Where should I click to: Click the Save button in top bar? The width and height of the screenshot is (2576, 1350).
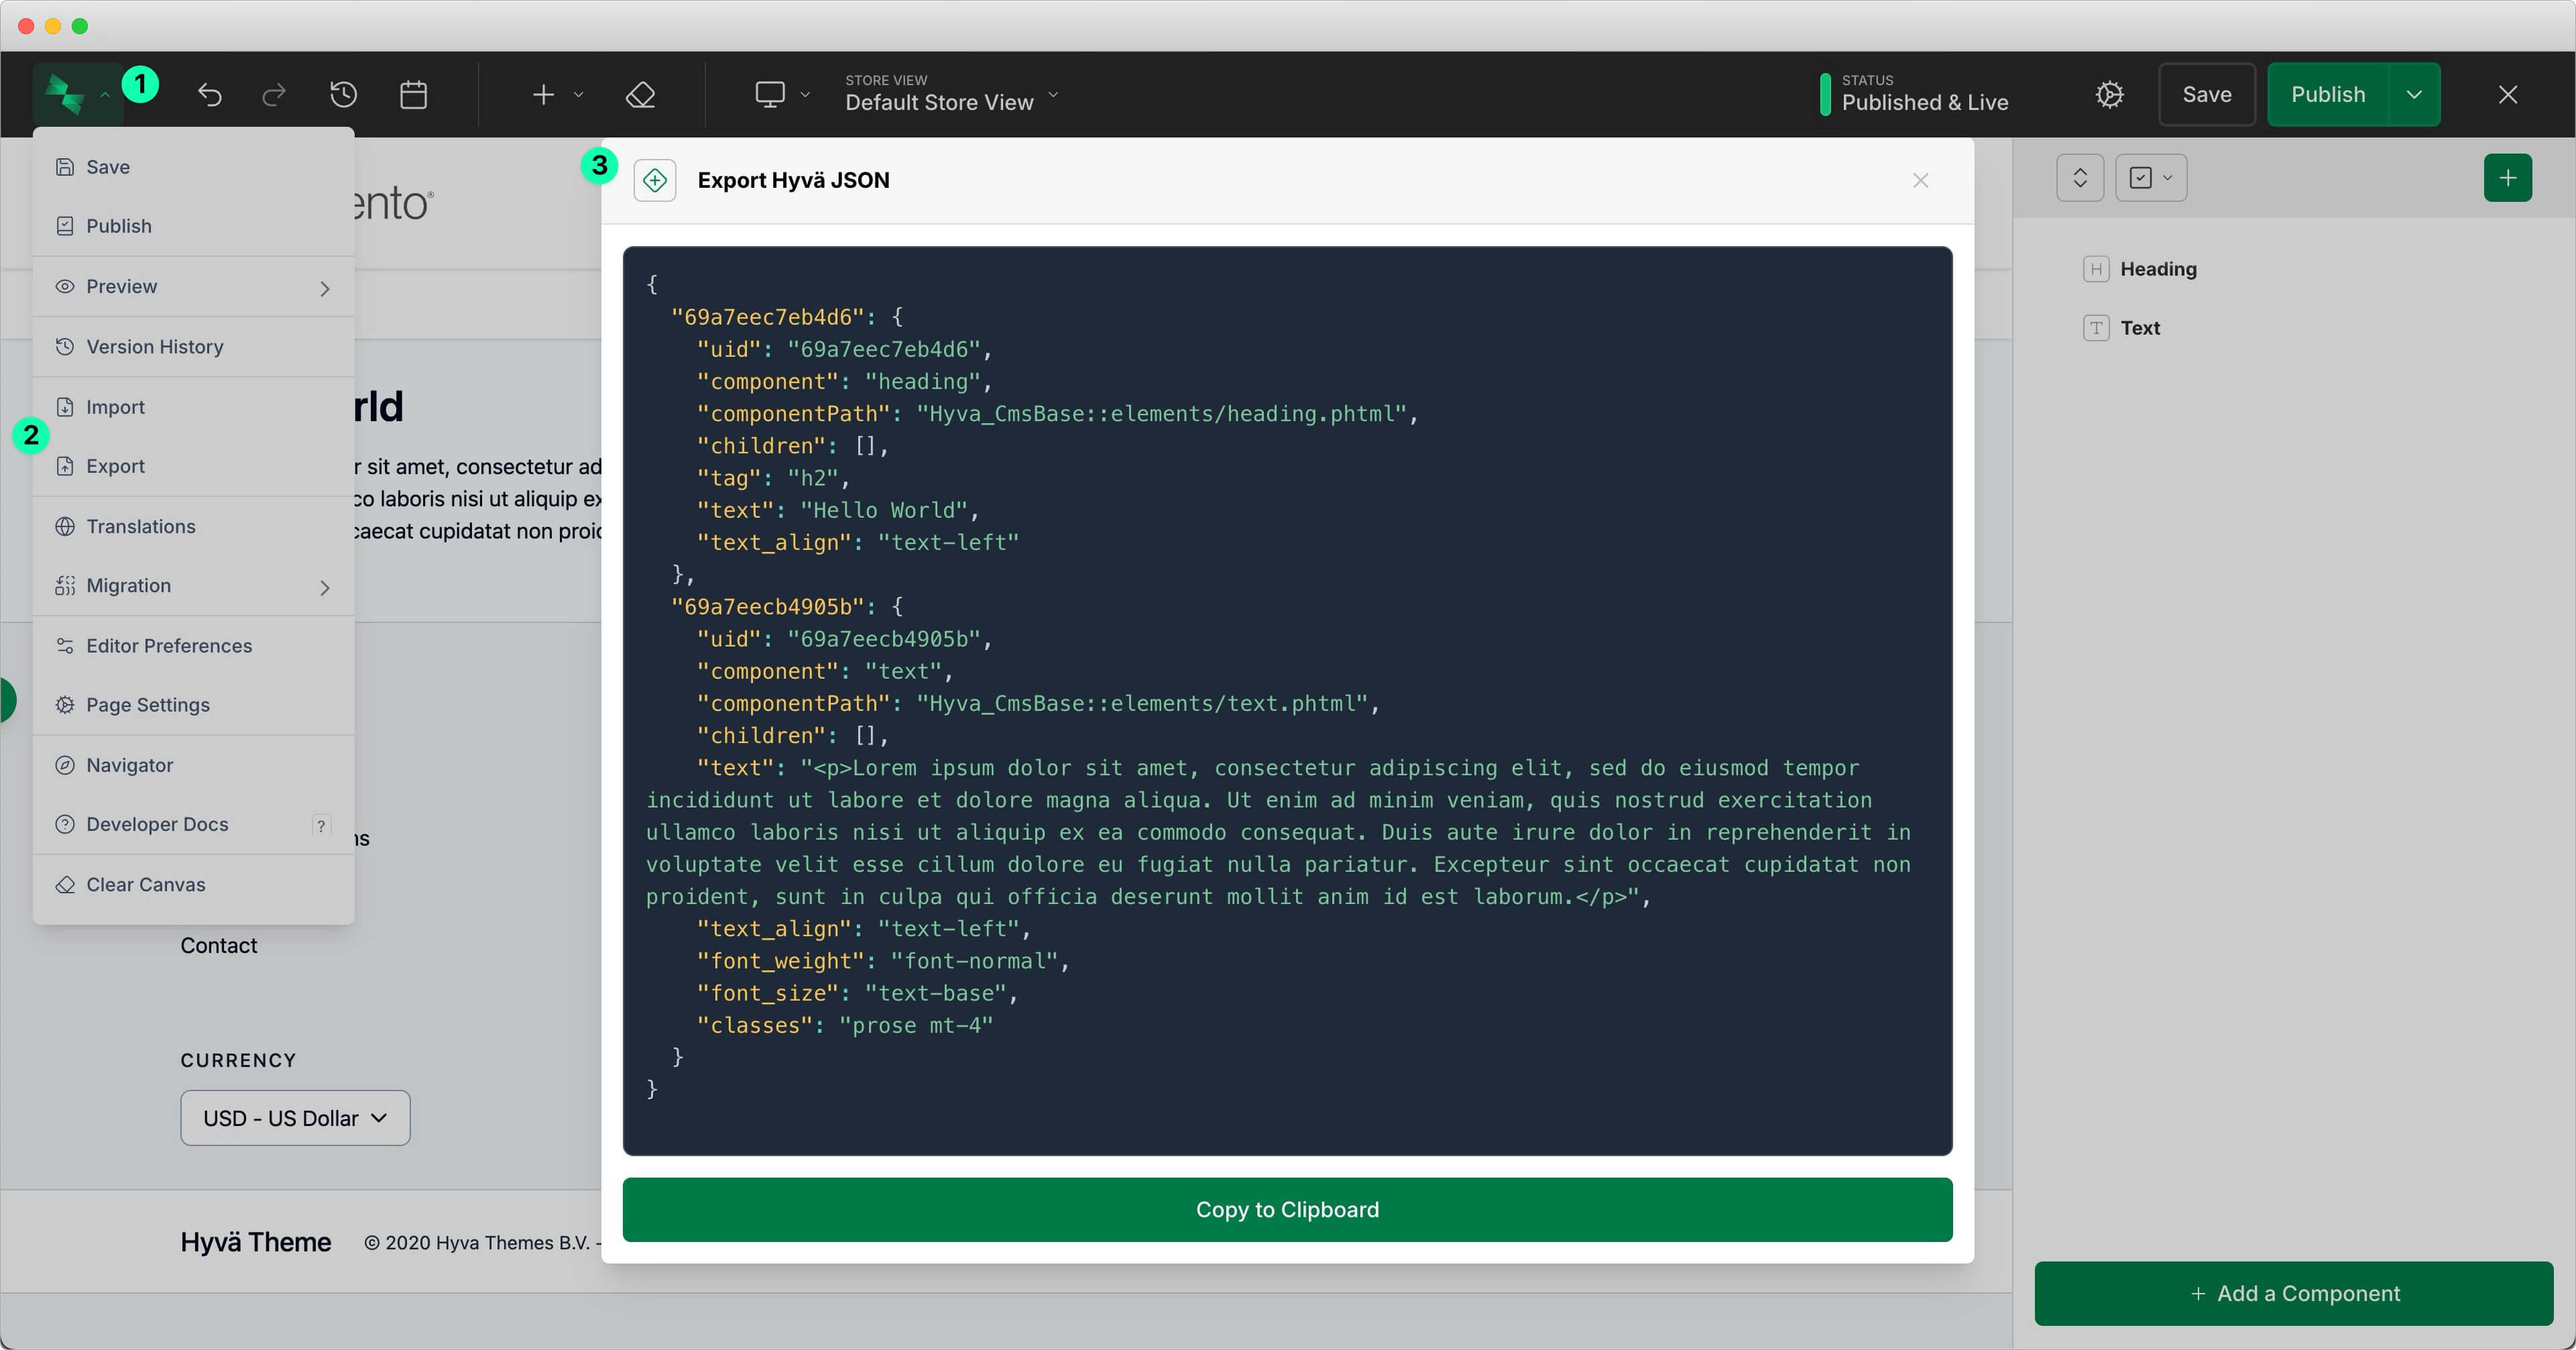(x=2206, y=94)
